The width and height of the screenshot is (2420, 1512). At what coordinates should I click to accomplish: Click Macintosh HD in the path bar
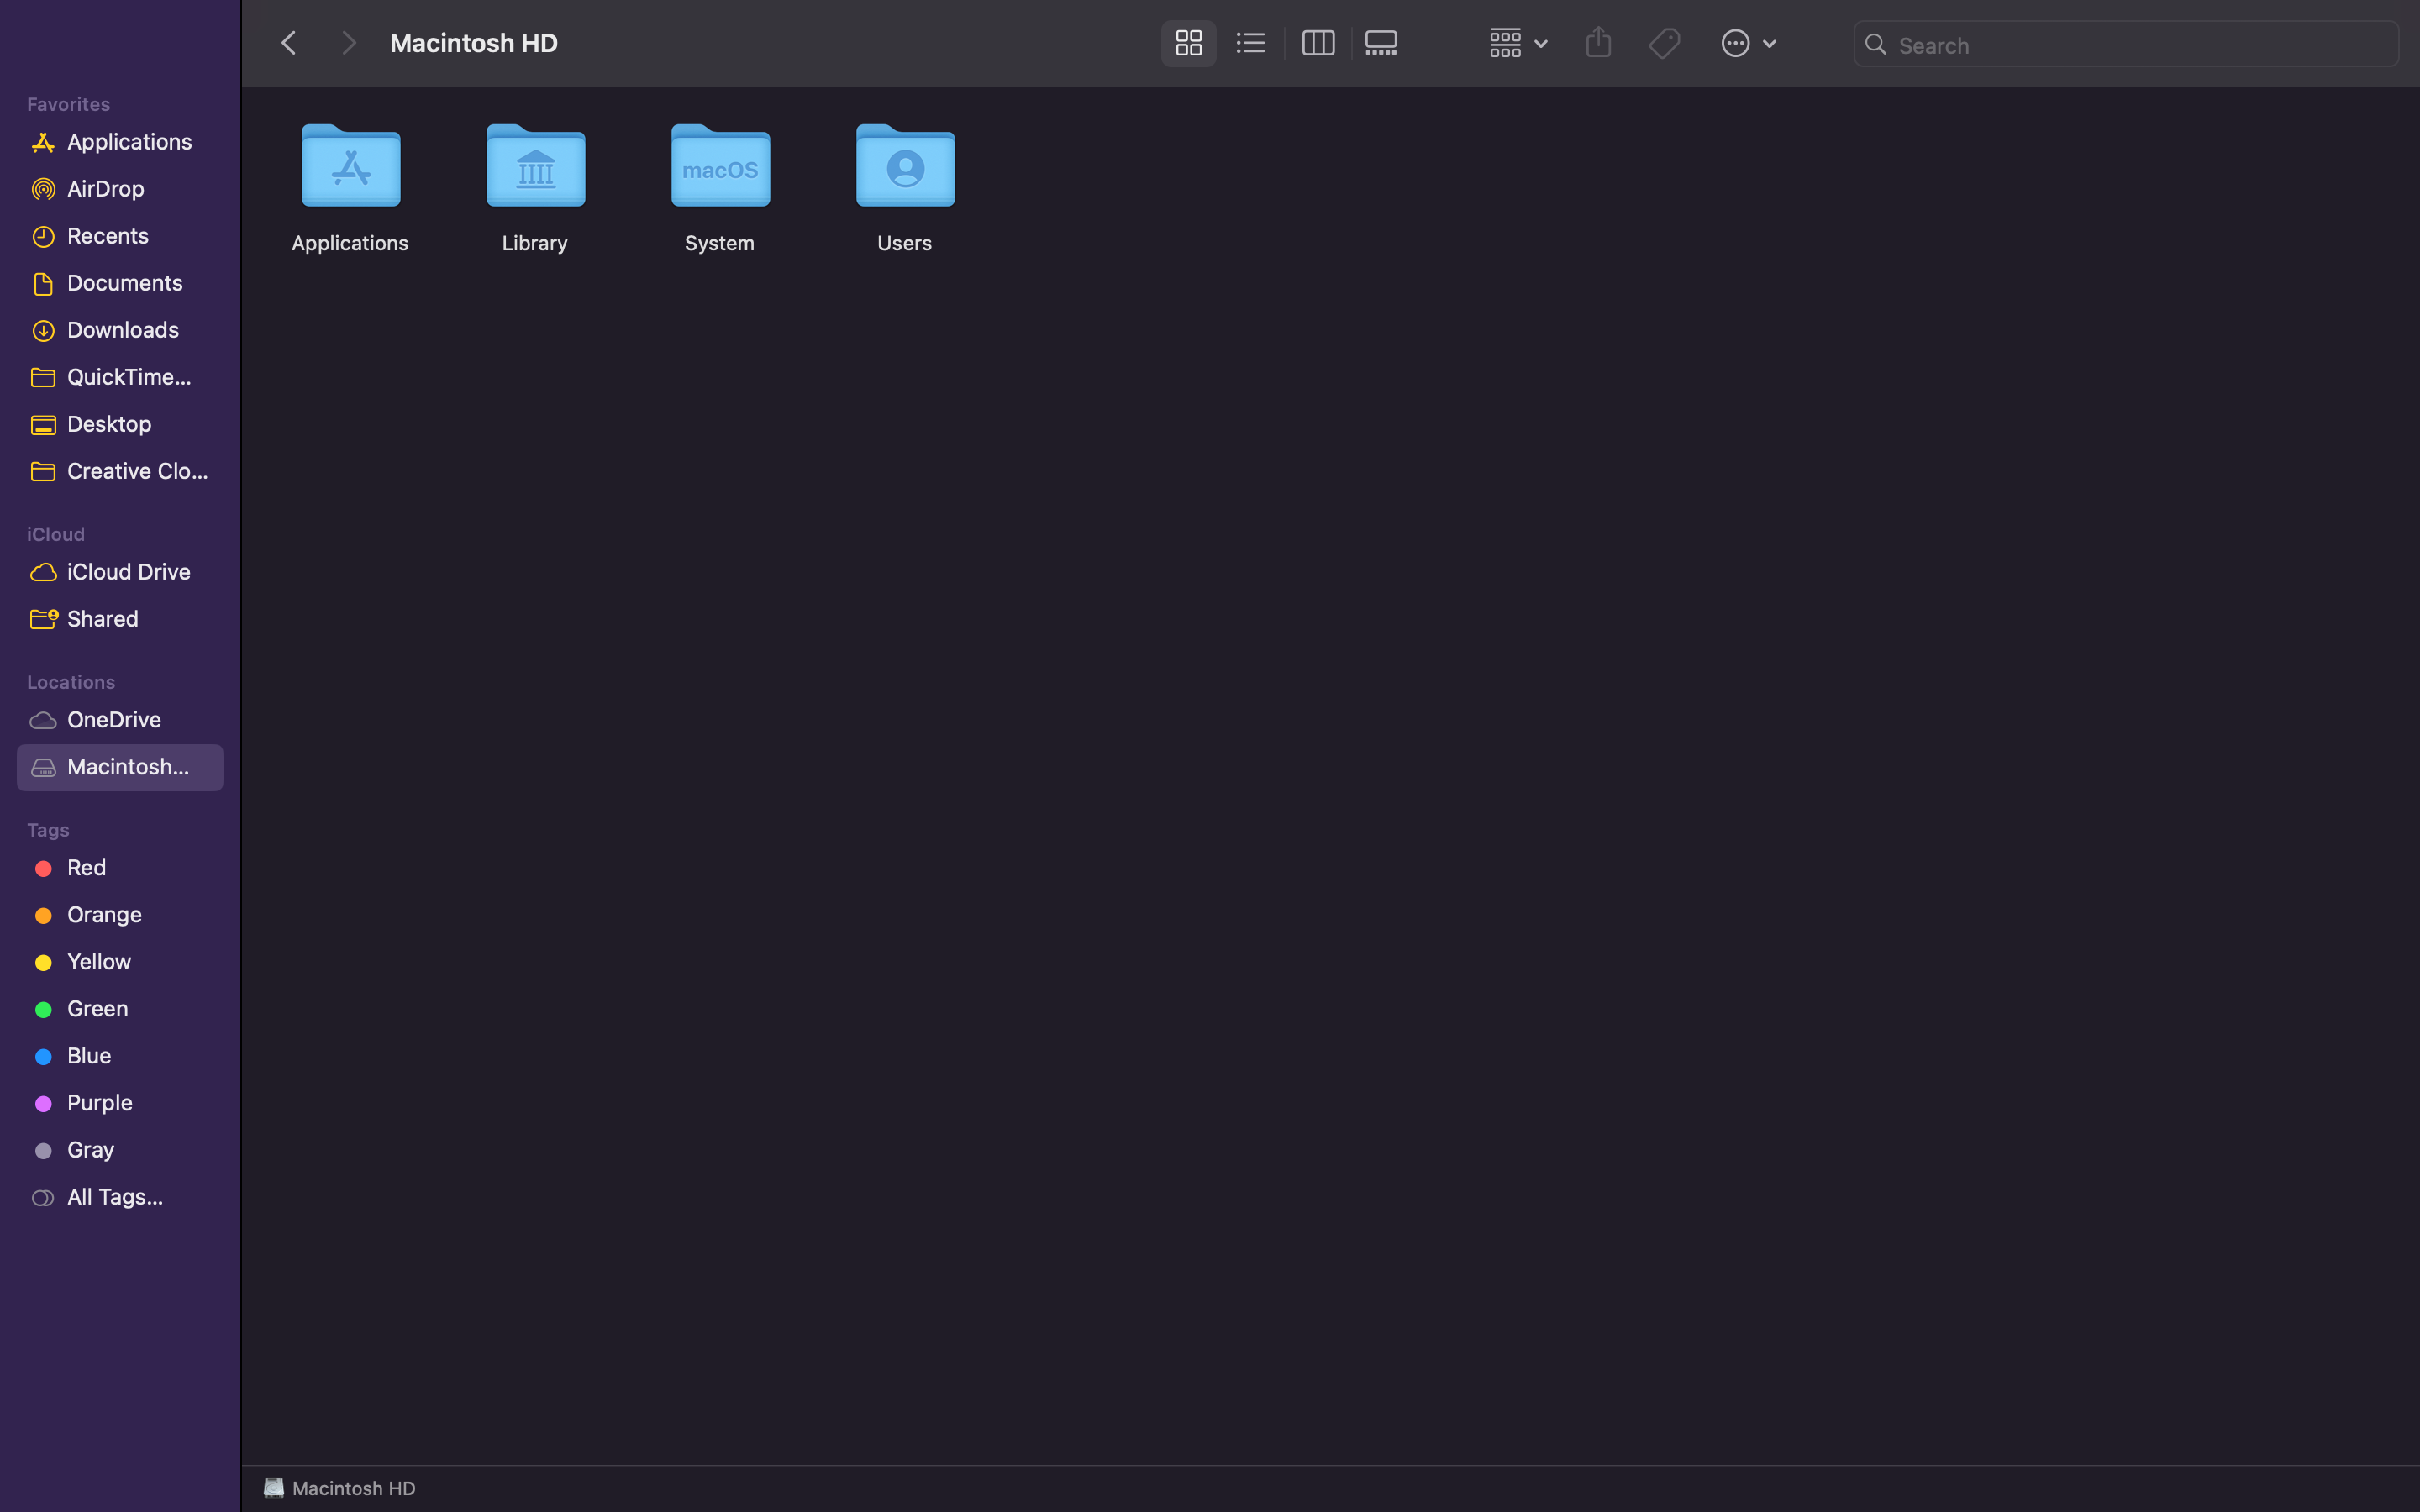pyautogui.click(x=340, y=1488)
